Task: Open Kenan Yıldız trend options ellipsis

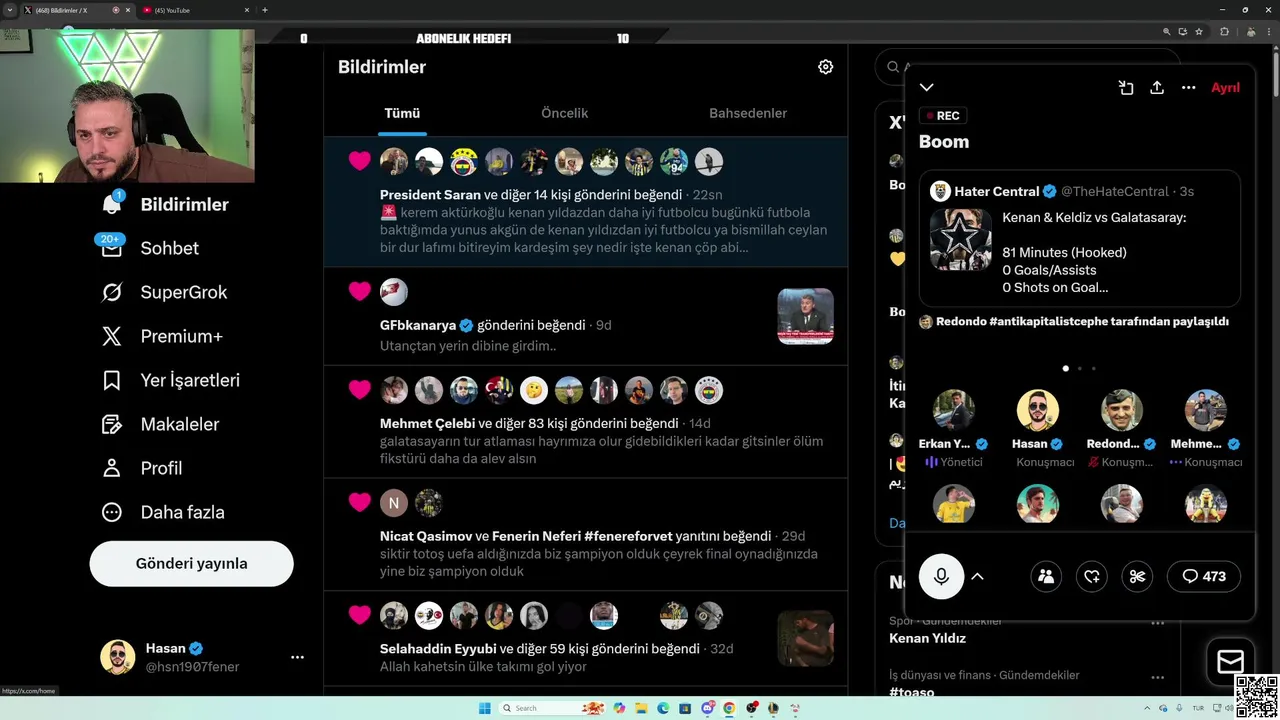Action: tap(1158, 623)
